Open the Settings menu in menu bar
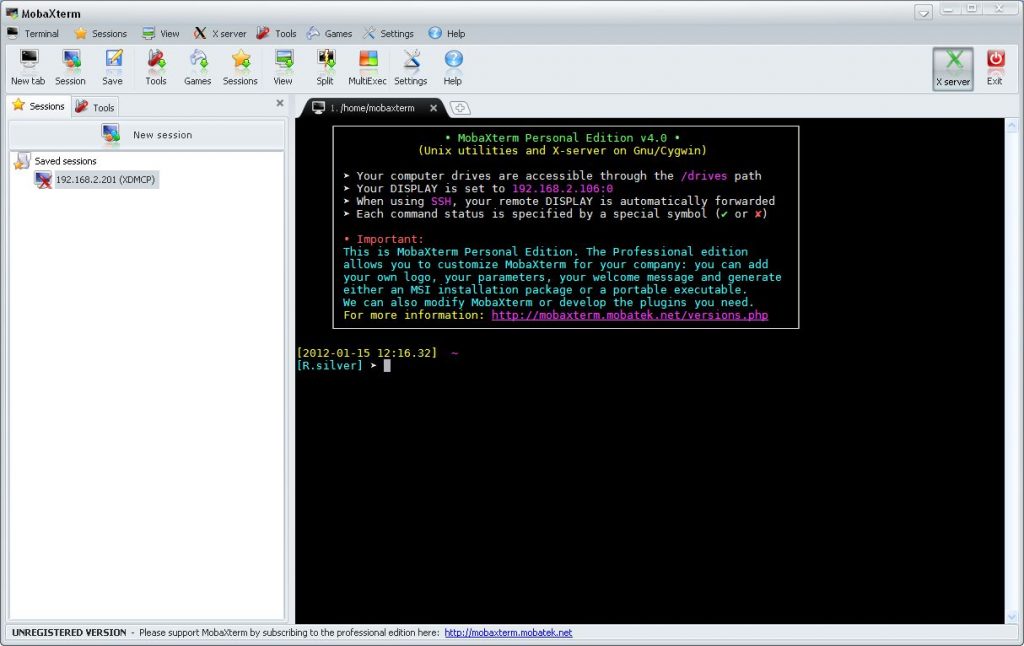 [389, 33]
